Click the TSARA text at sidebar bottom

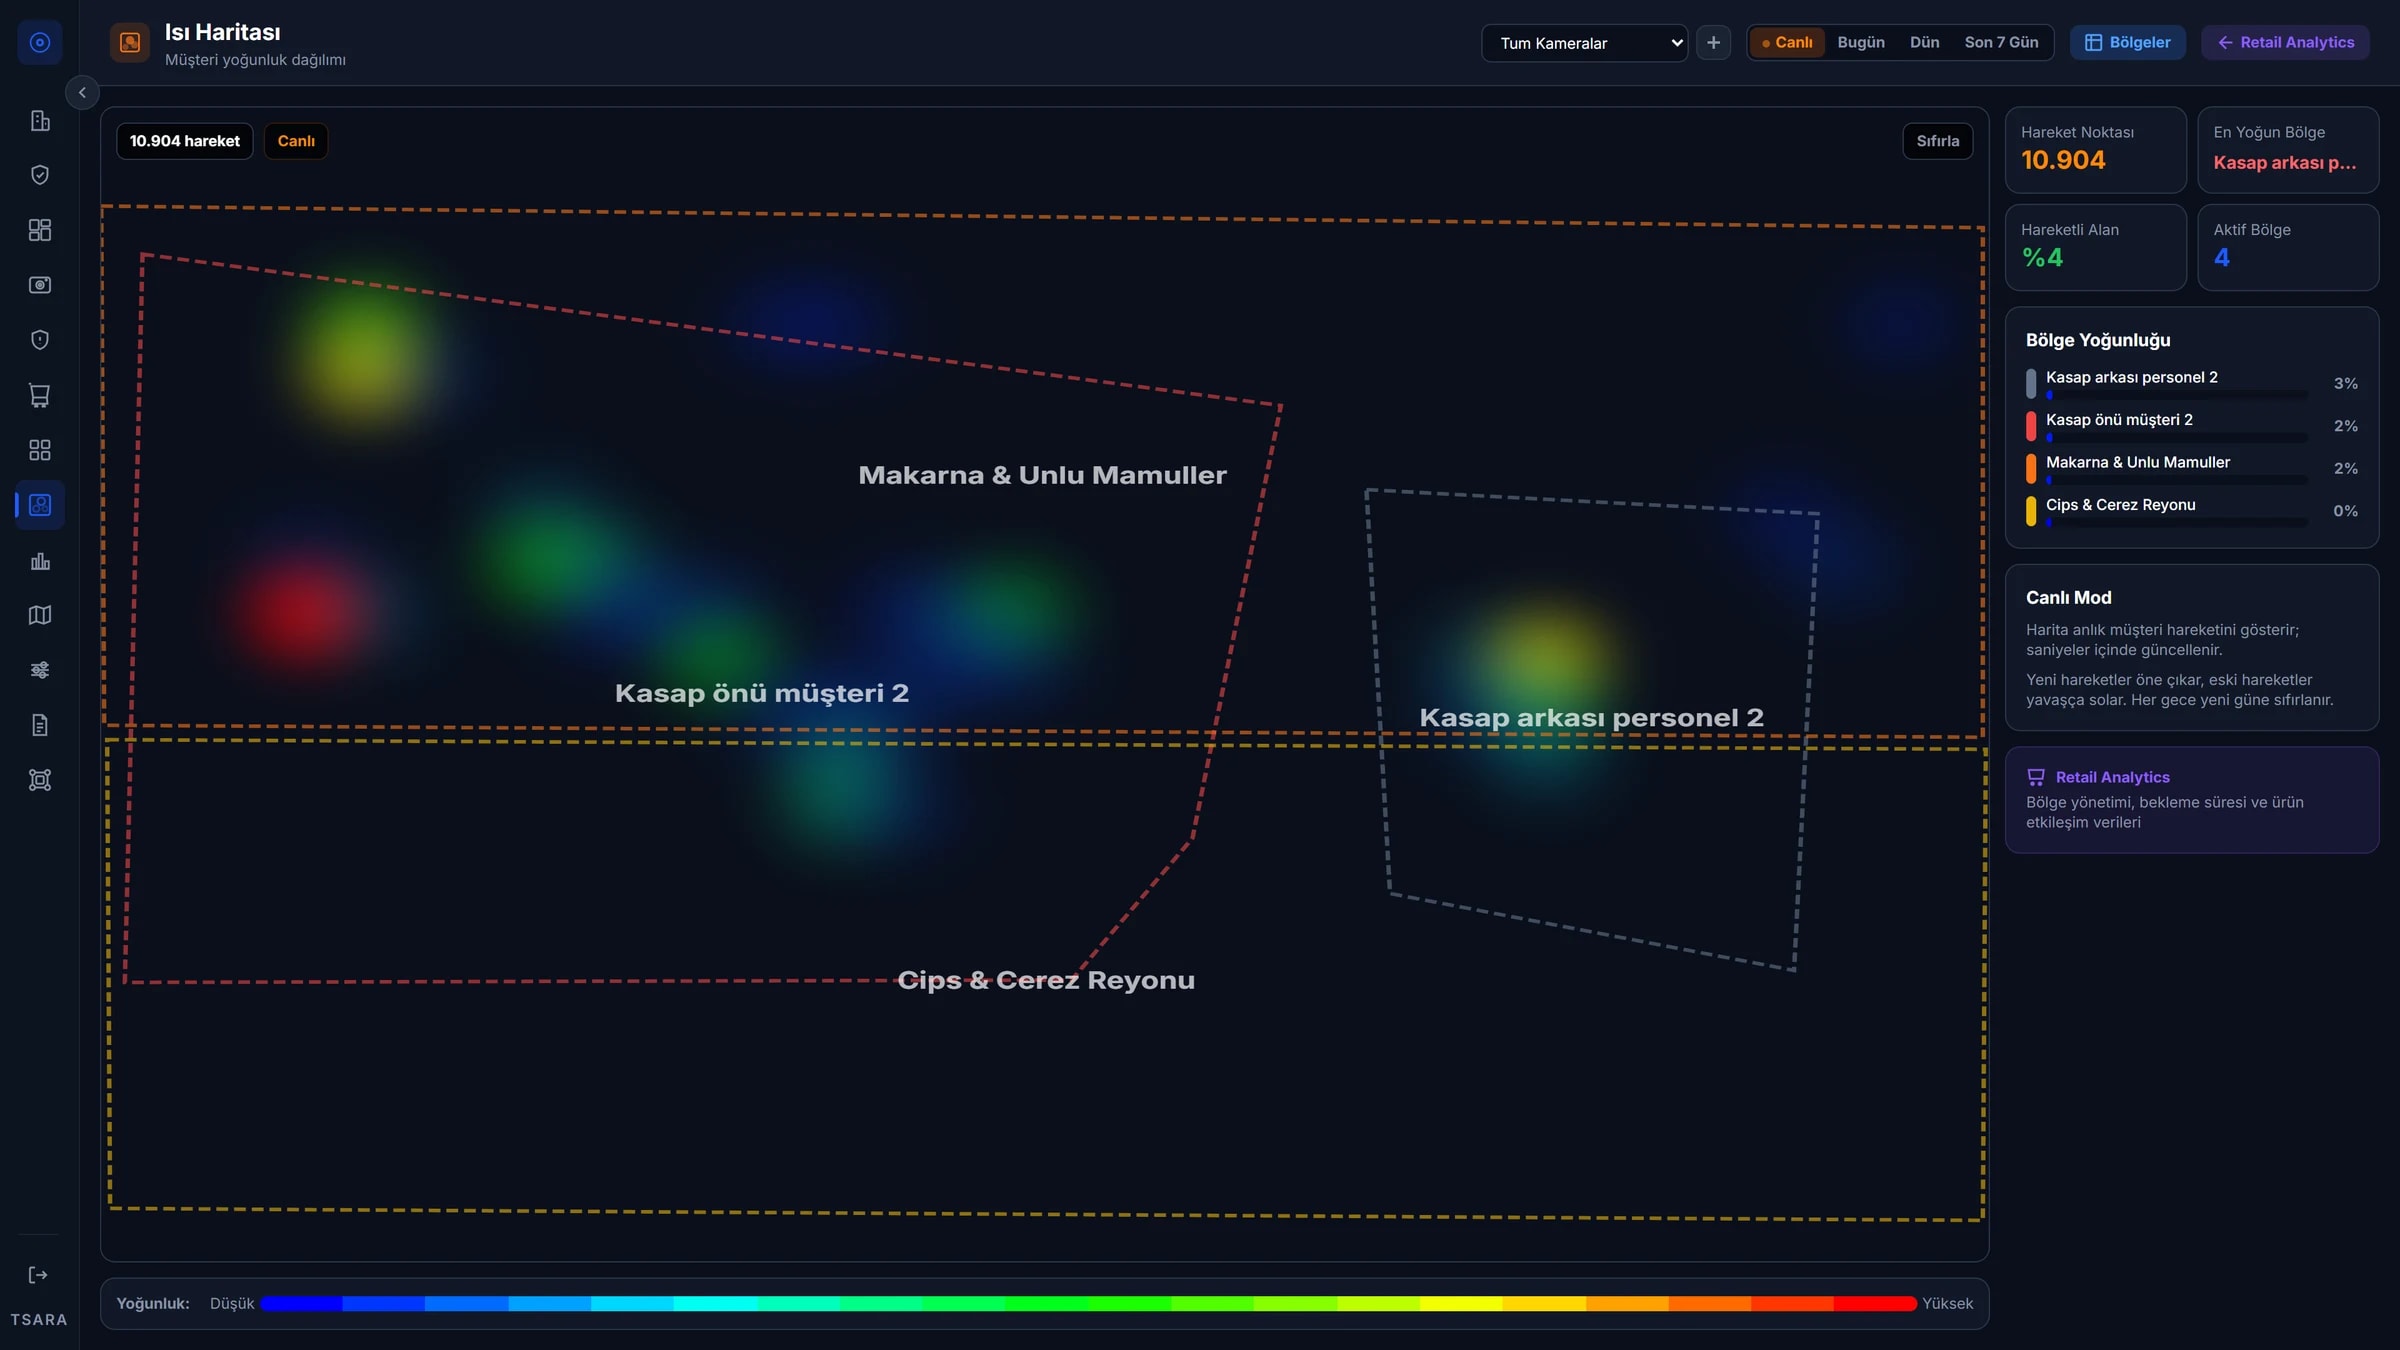coord(39,1320)
